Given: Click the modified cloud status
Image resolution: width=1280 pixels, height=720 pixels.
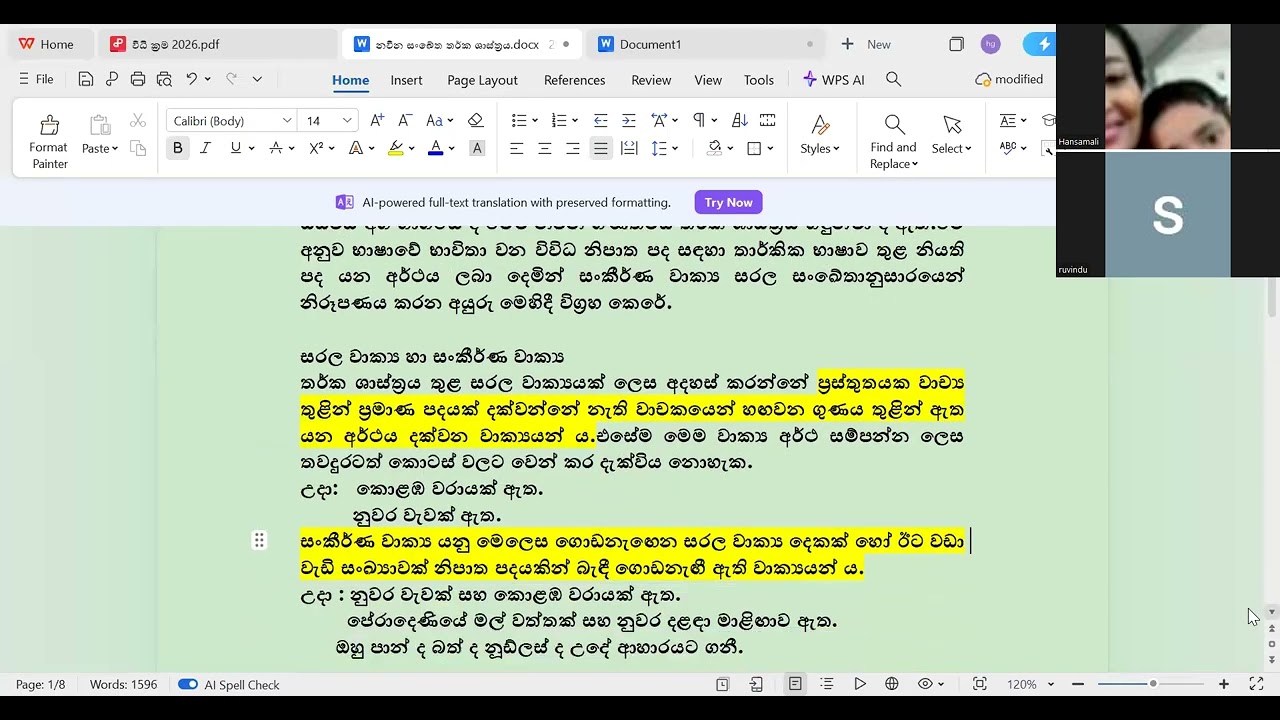Looking at the screenshot, I should (1009, 79).
